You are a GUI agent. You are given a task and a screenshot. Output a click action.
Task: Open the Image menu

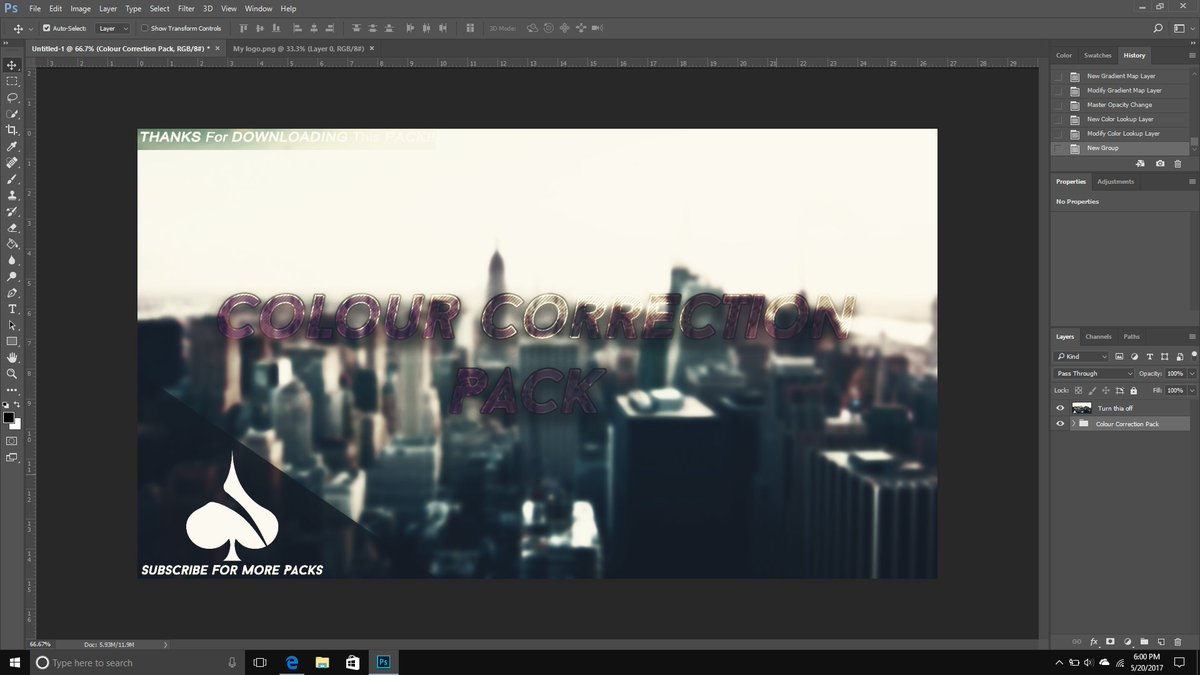pos(80,8)
